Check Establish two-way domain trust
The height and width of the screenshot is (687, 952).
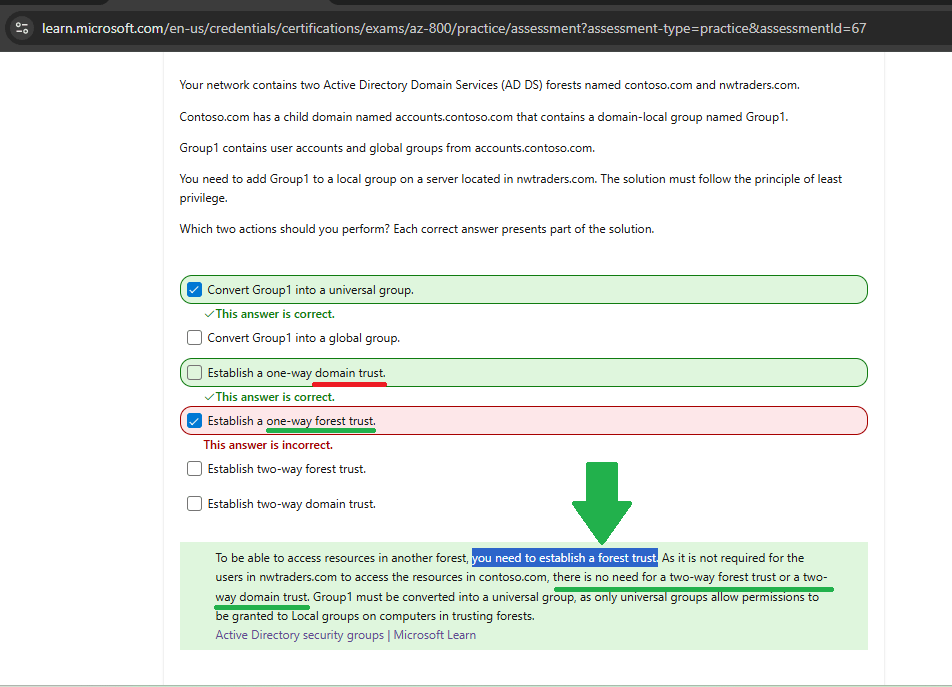[x=194, y=504]
